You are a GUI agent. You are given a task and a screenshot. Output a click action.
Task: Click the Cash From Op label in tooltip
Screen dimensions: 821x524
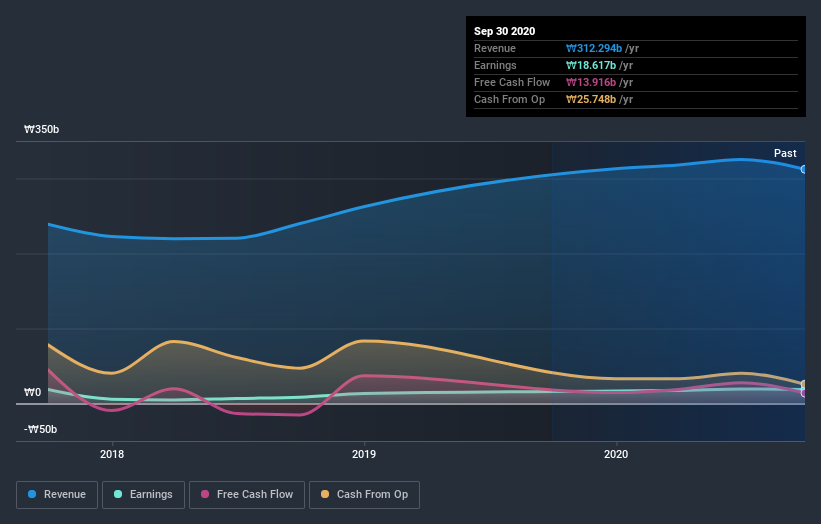click(509, 99)
